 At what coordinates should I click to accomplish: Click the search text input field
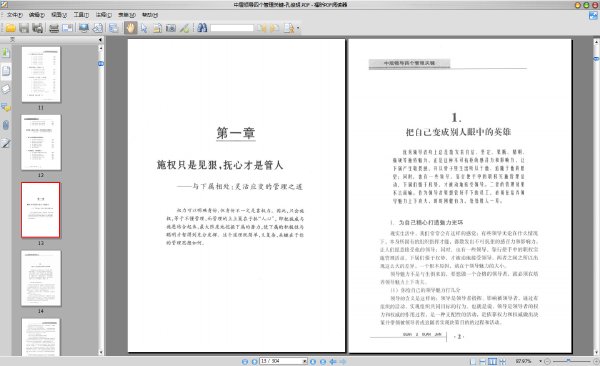pyautogui.click(x=232, y=28)
